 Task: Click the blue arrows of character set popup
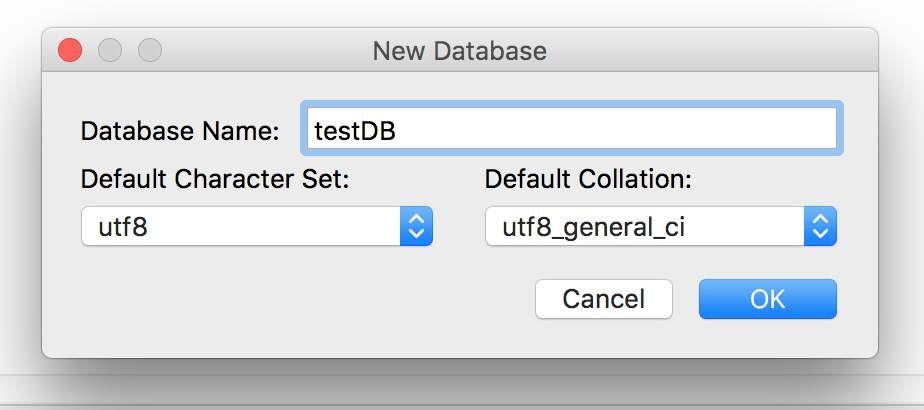416,227
